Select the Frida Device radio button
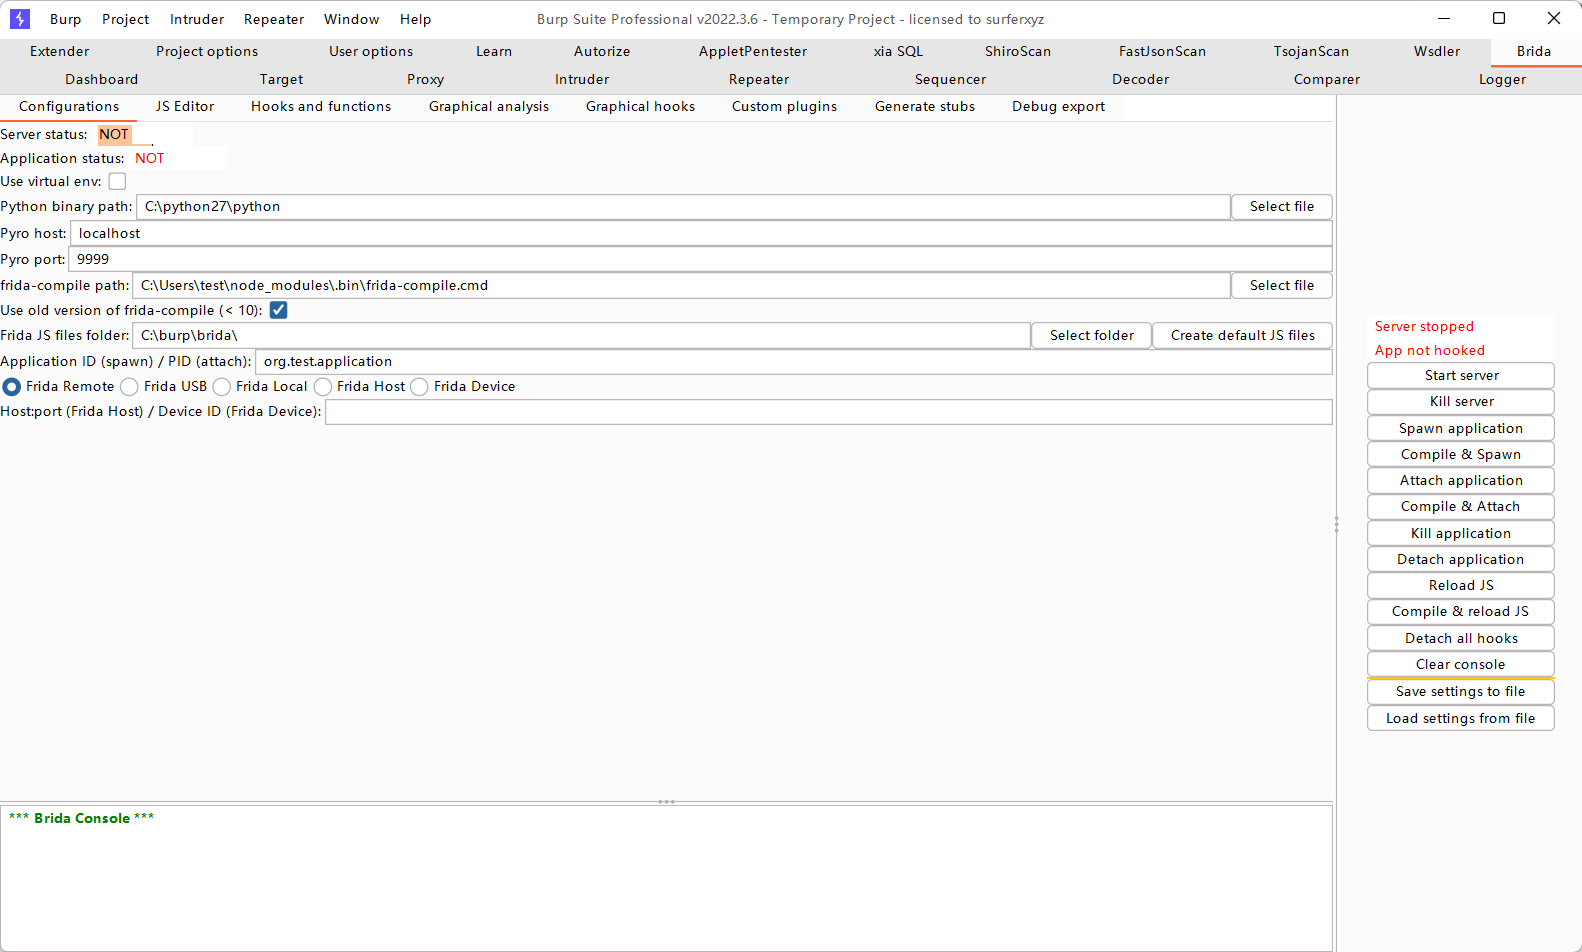The height and width of the screenshot is (952, 1582). point(419,386)
